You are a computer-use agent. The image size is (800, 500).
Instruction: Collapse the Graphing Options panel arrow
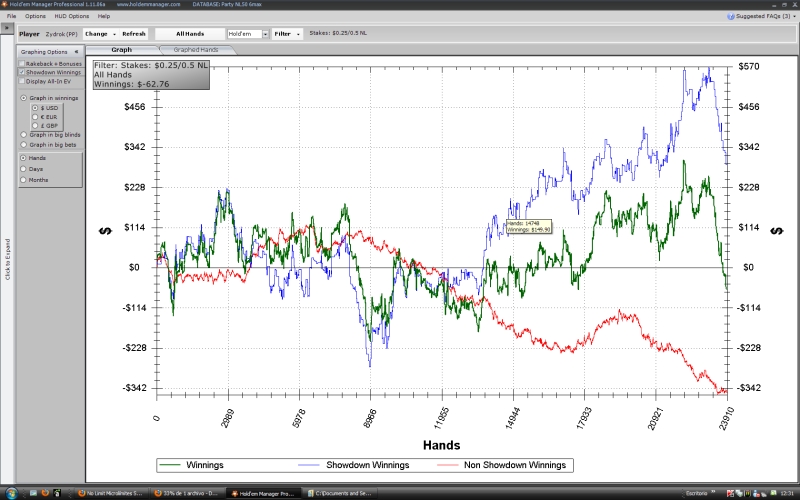click(x=77, y=52)
